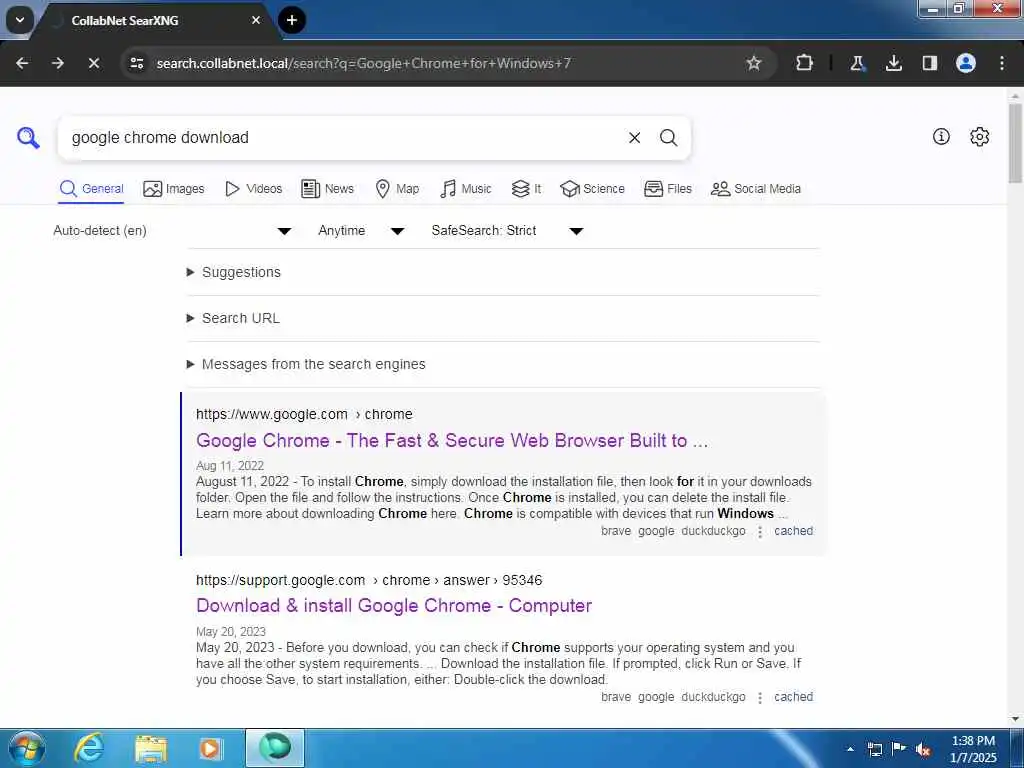Show the browser Downloads icon
Viewport: 1024px width, 768px height.
tap(893, 63)
